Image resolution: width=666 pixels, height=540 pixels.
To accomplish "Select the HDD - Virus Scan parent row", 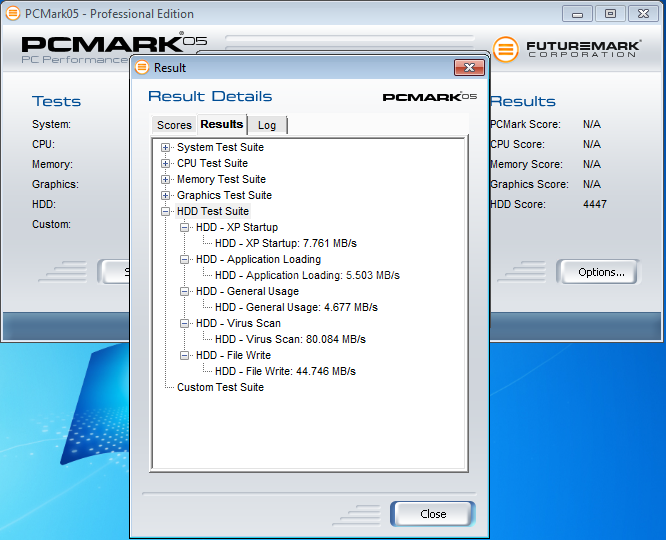I will tap(238, 323).
